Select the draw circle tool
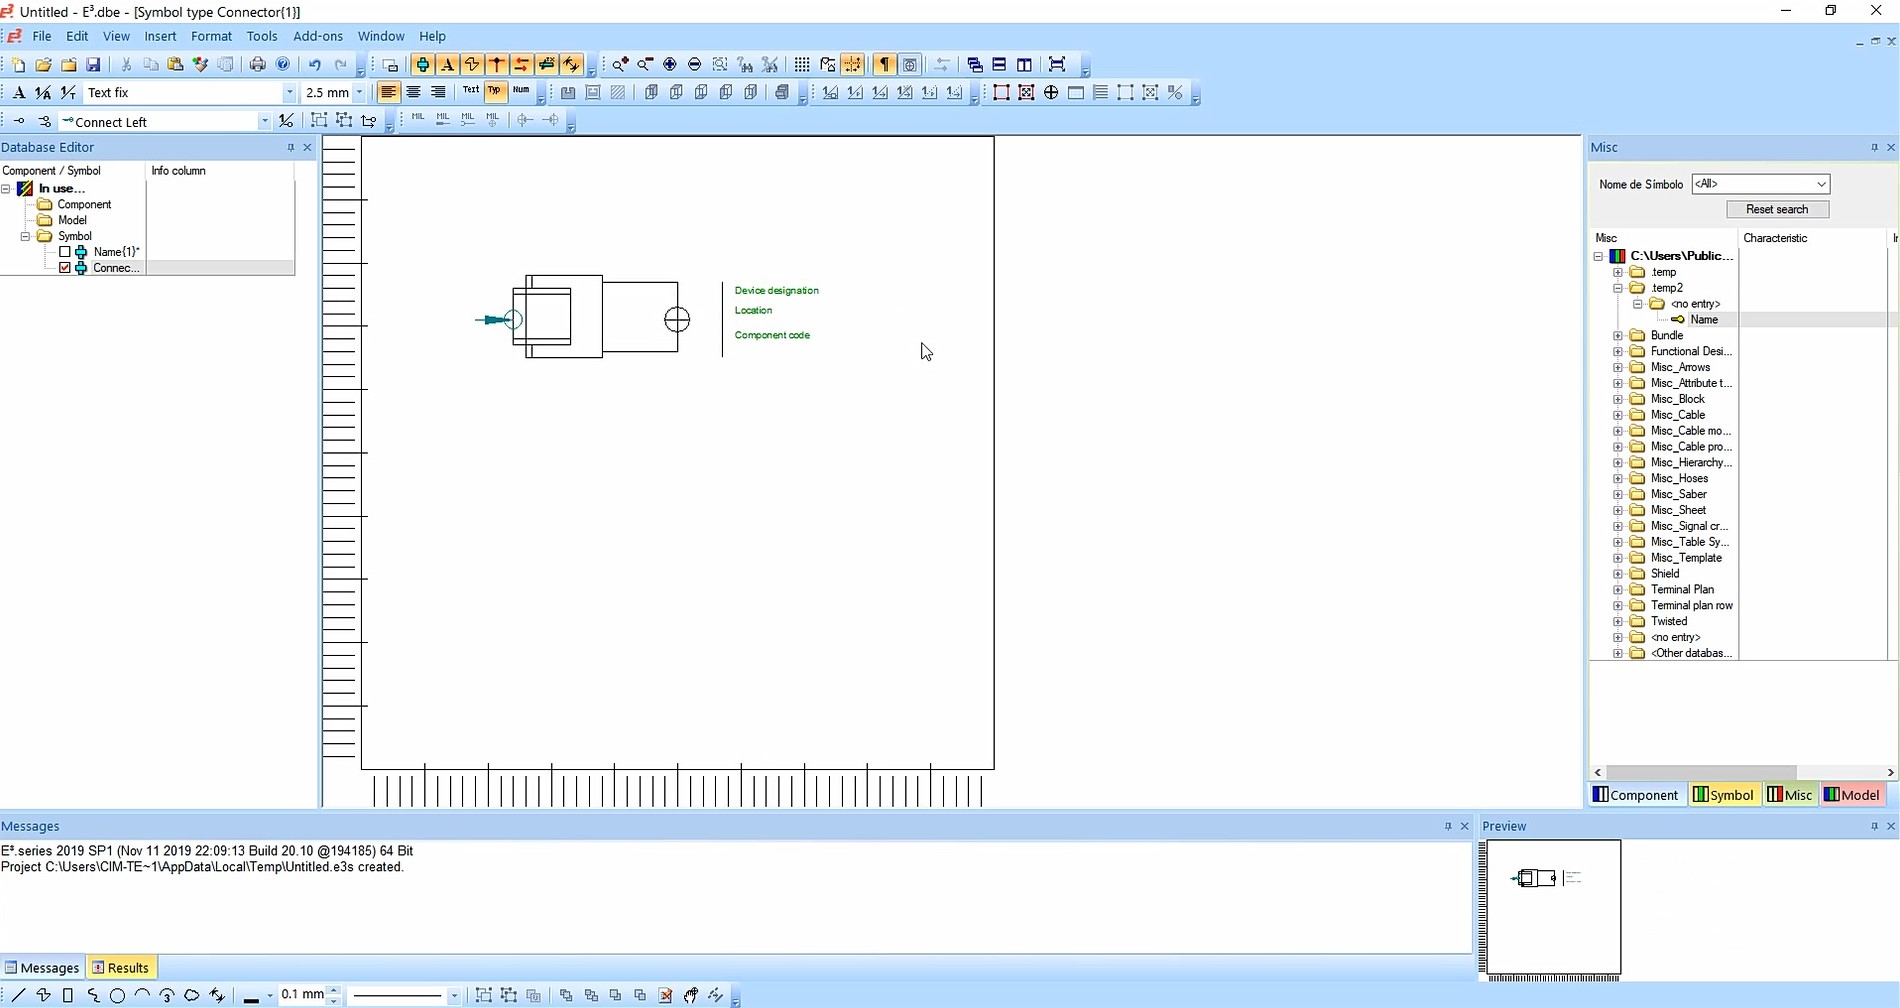The height and width of the screenshot is (1008, 1900). (x=117, y=996)
